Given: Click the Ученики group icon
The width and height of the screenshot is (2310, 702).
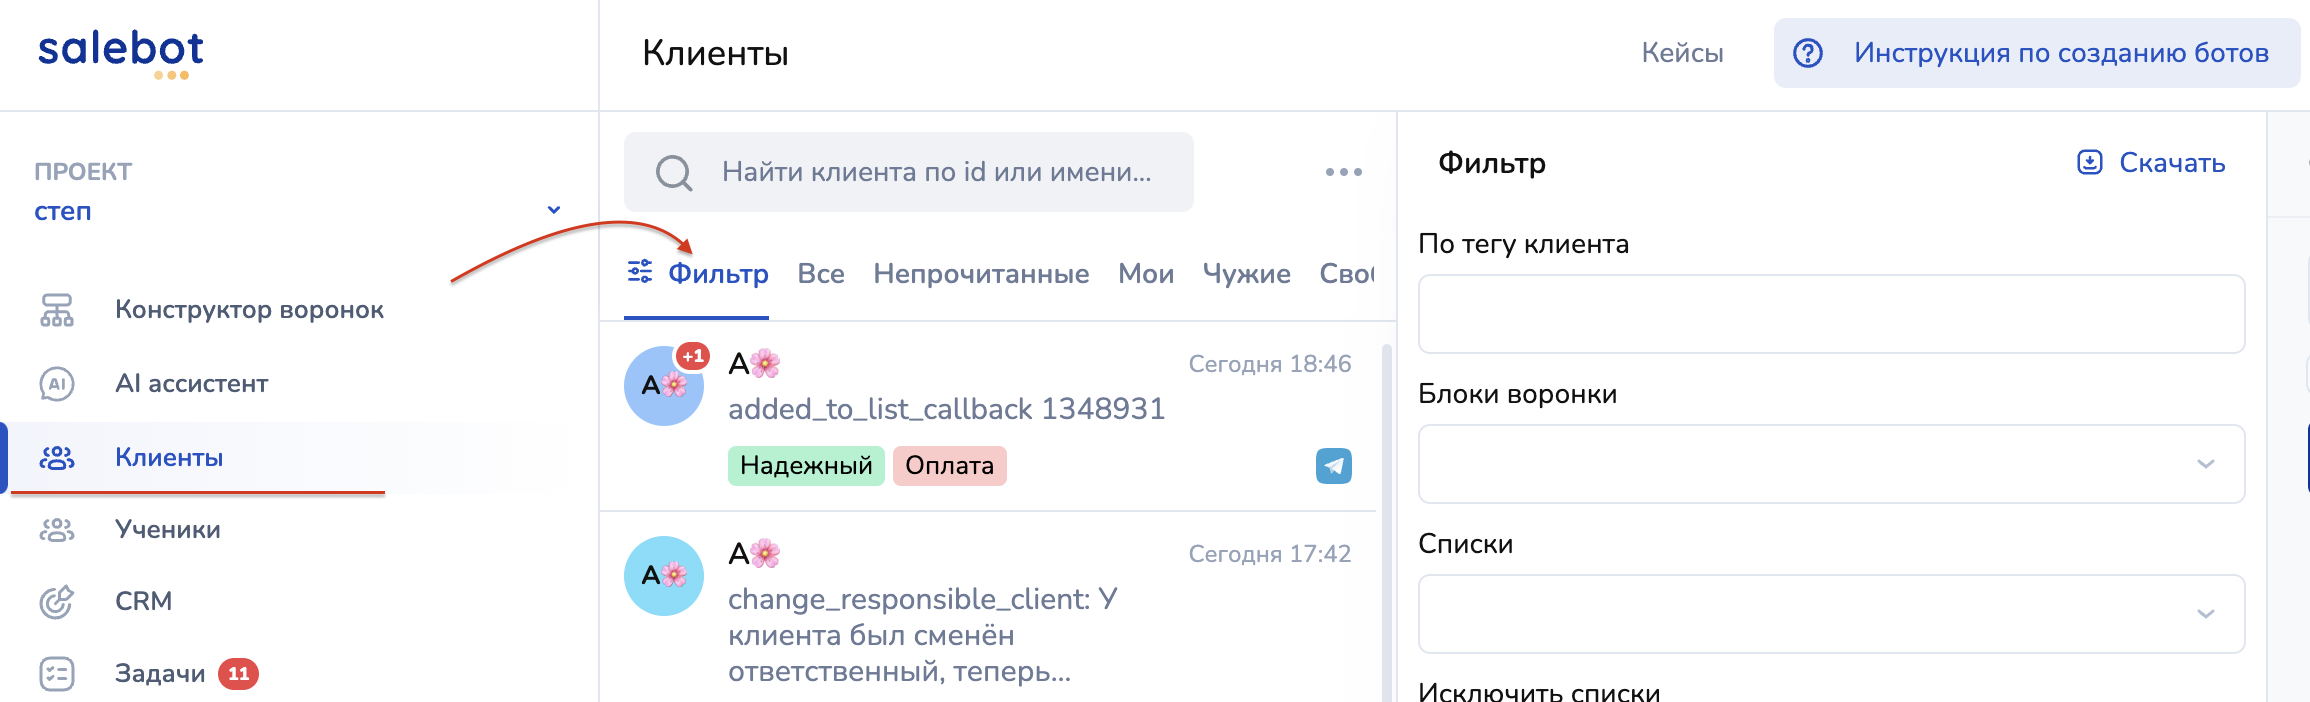Looking at the screenshot, I should click(x=57, y=530).
